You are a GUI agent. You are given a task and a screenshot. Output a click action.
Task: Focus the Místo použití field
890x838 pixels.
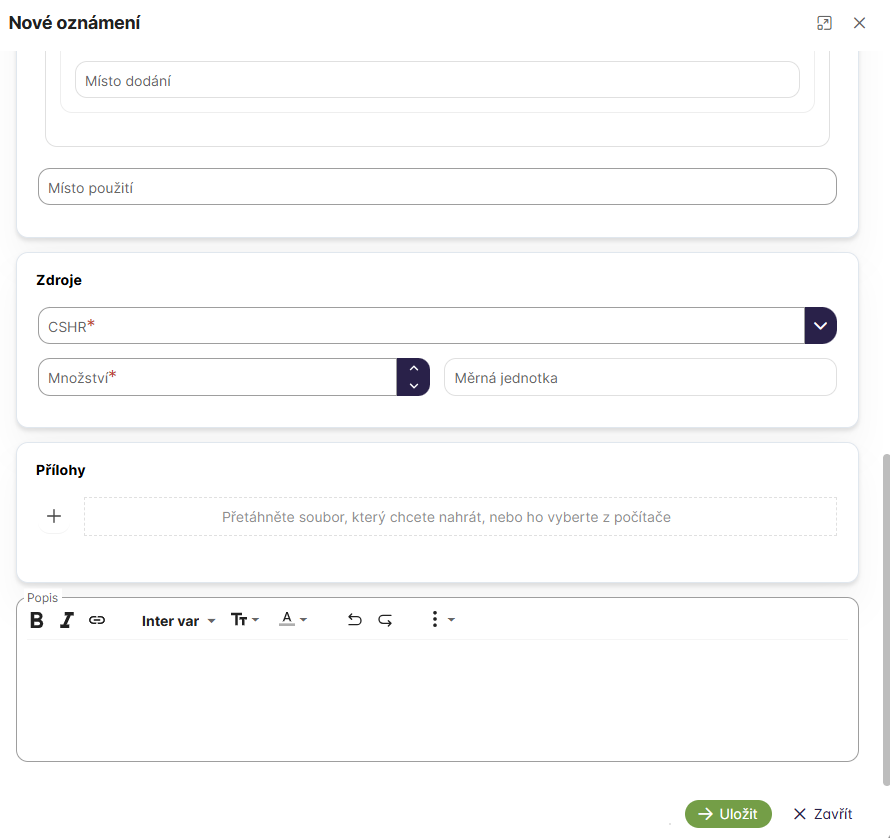(x=437, y=187)
